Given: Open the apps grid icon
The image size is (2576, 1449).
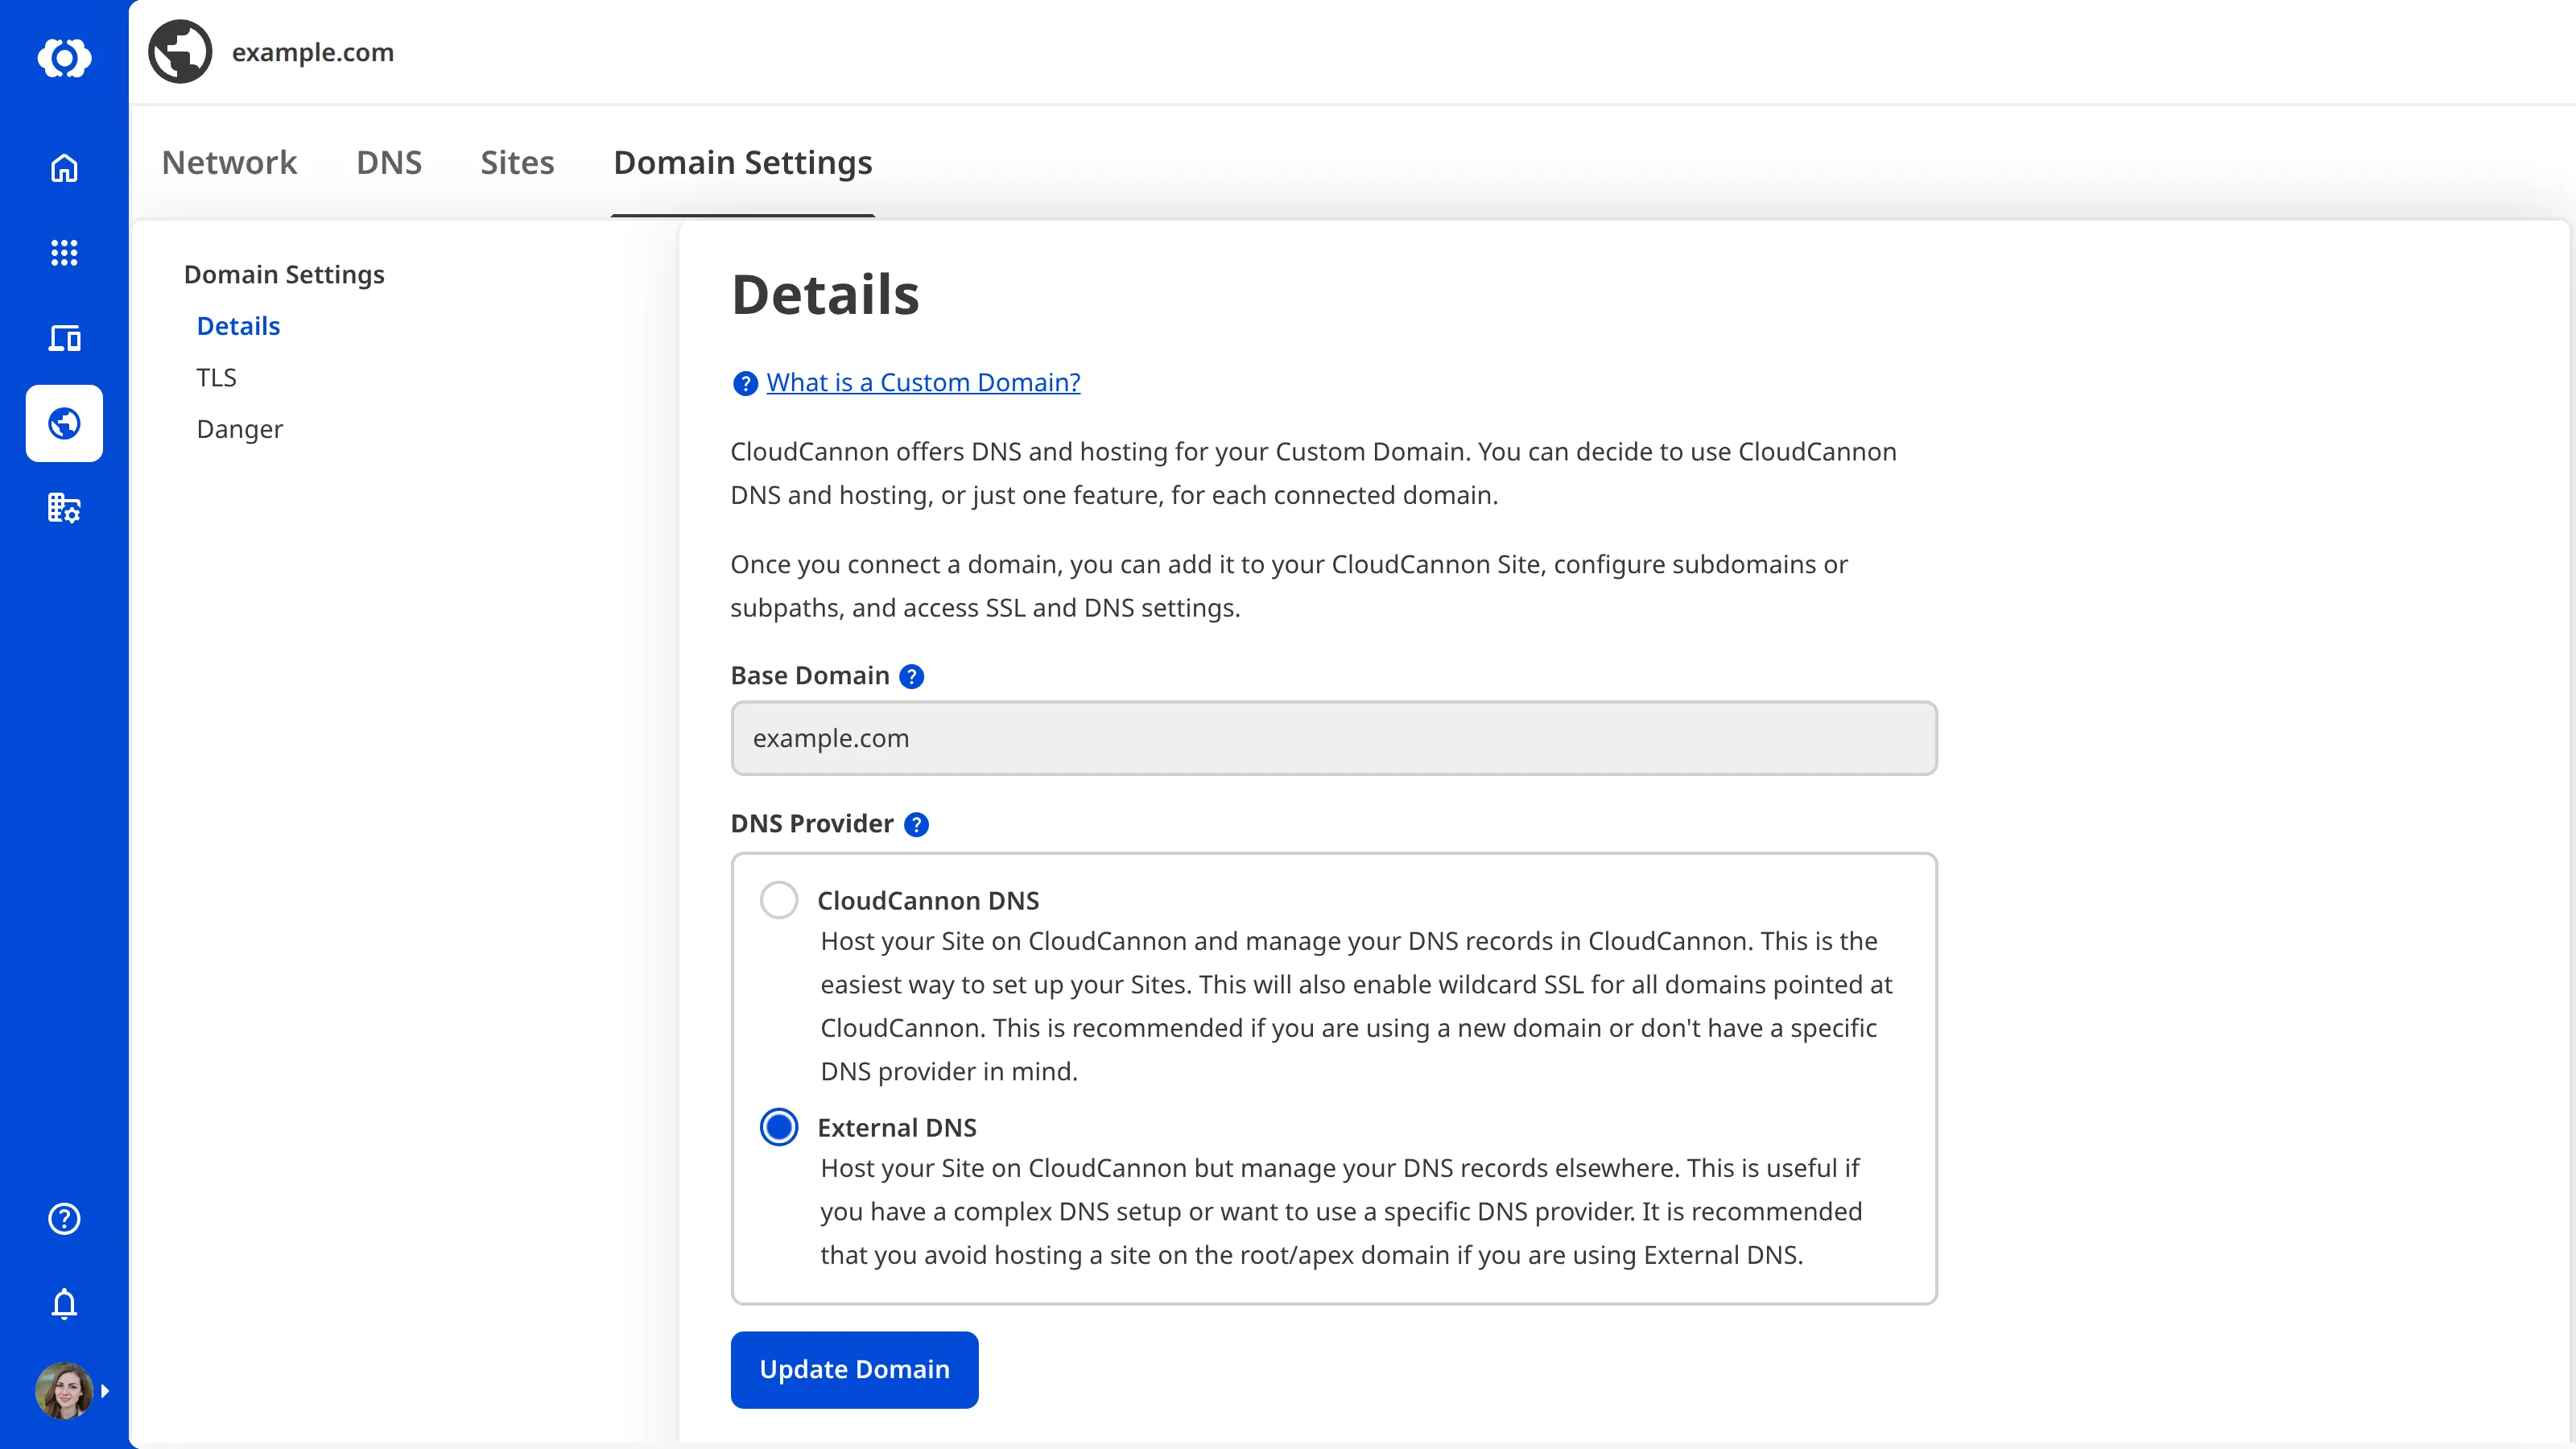Looking at the screenshot, I should point(64,252).
